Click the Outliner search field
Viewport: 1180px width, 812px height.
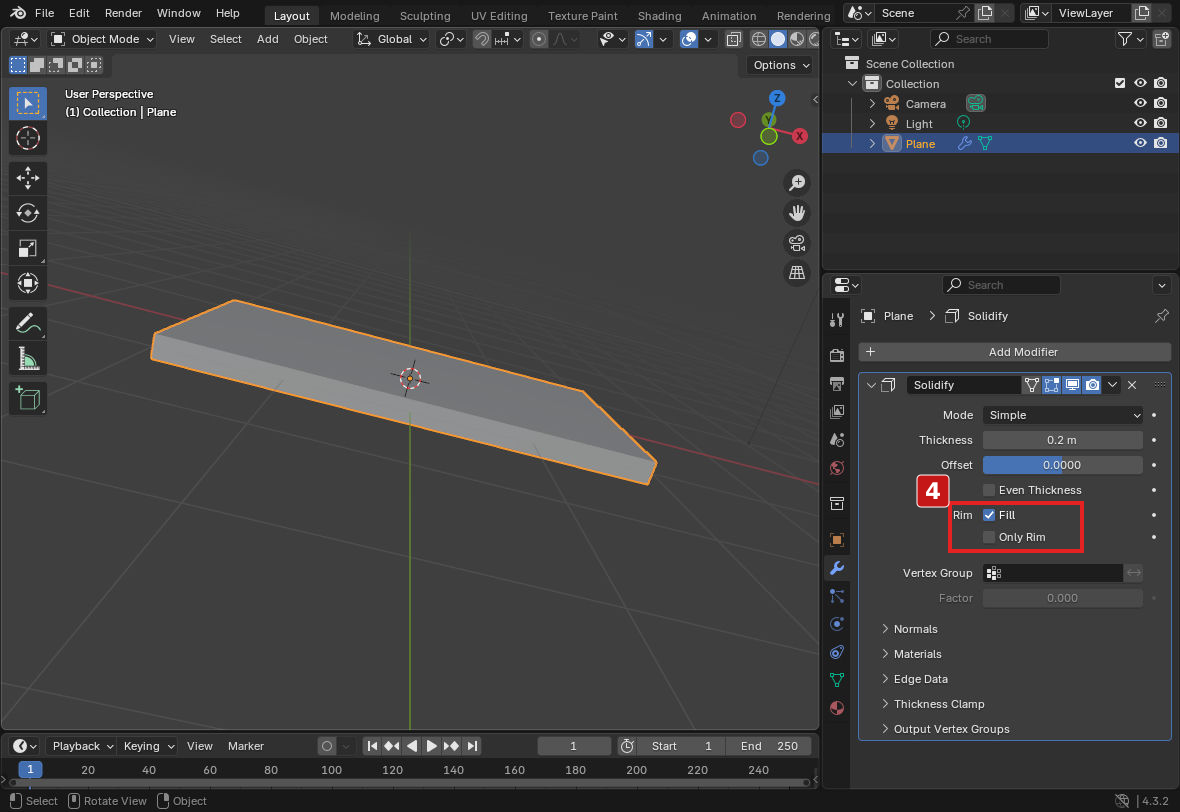[989, 39]
